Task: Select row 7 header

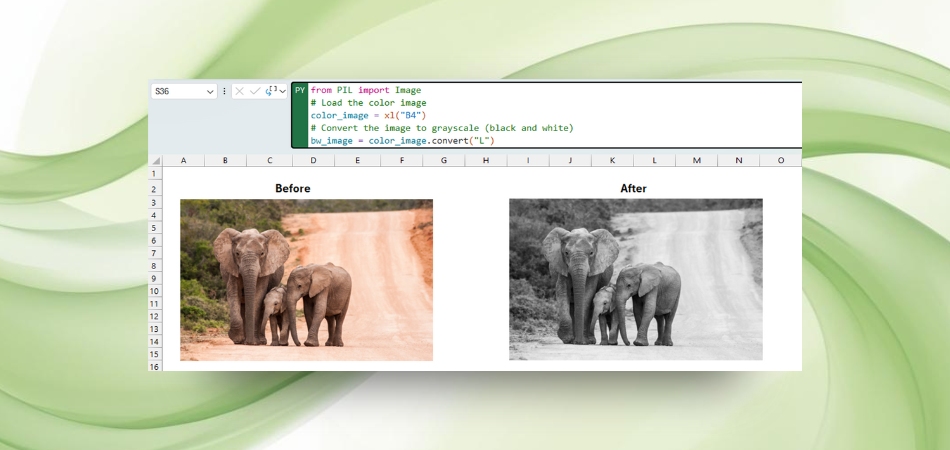Action: coord(155,253)
